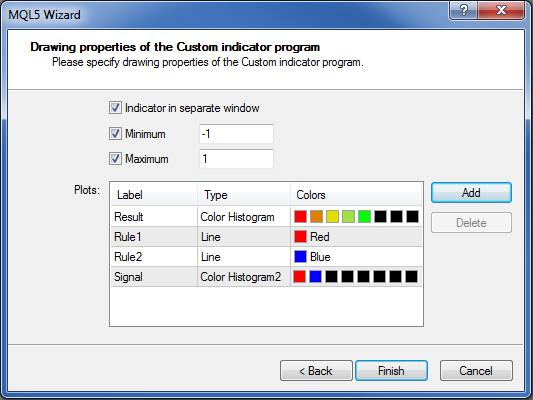
Task: Select the Rule2 label cell
Action: click(154, 257)
